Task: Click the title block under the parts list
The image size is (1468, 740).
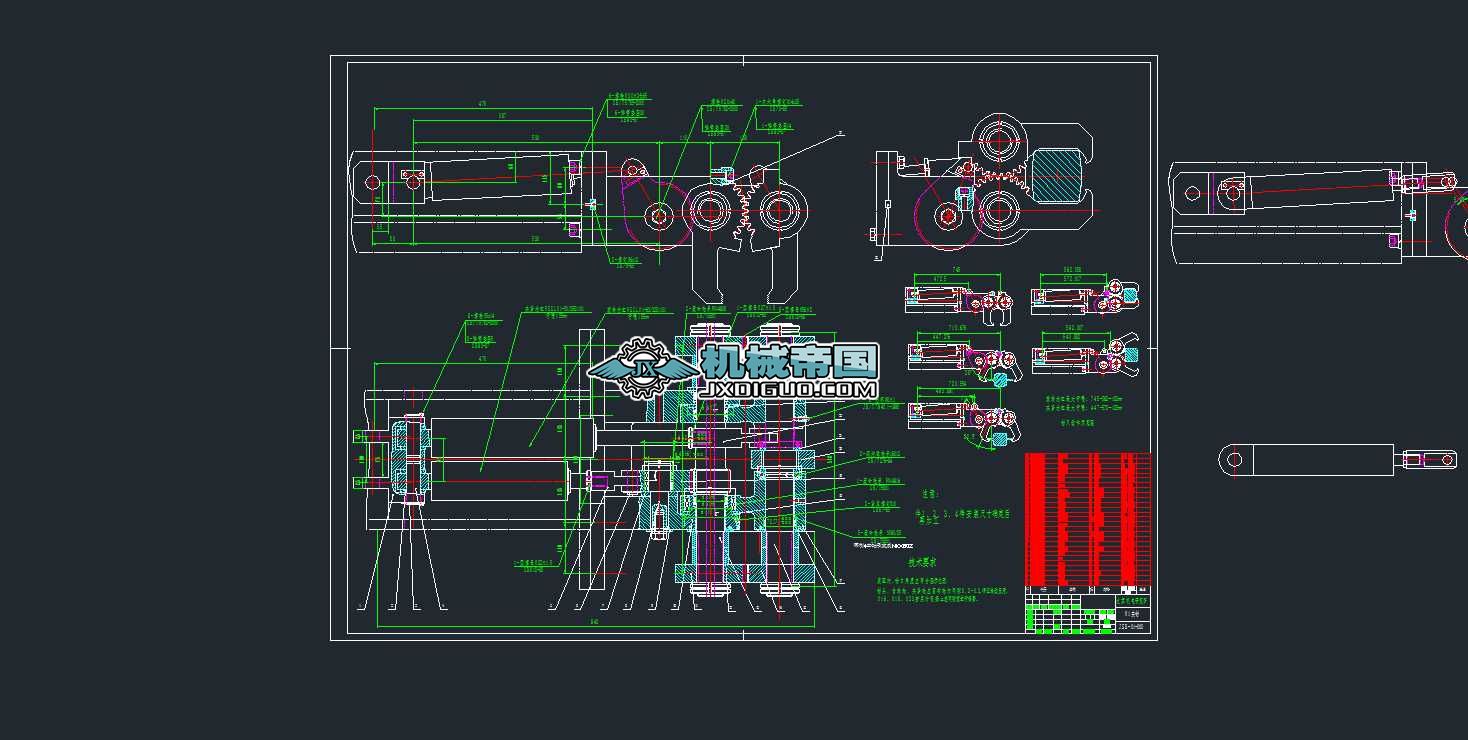Action: click(x=1089, y=609)
